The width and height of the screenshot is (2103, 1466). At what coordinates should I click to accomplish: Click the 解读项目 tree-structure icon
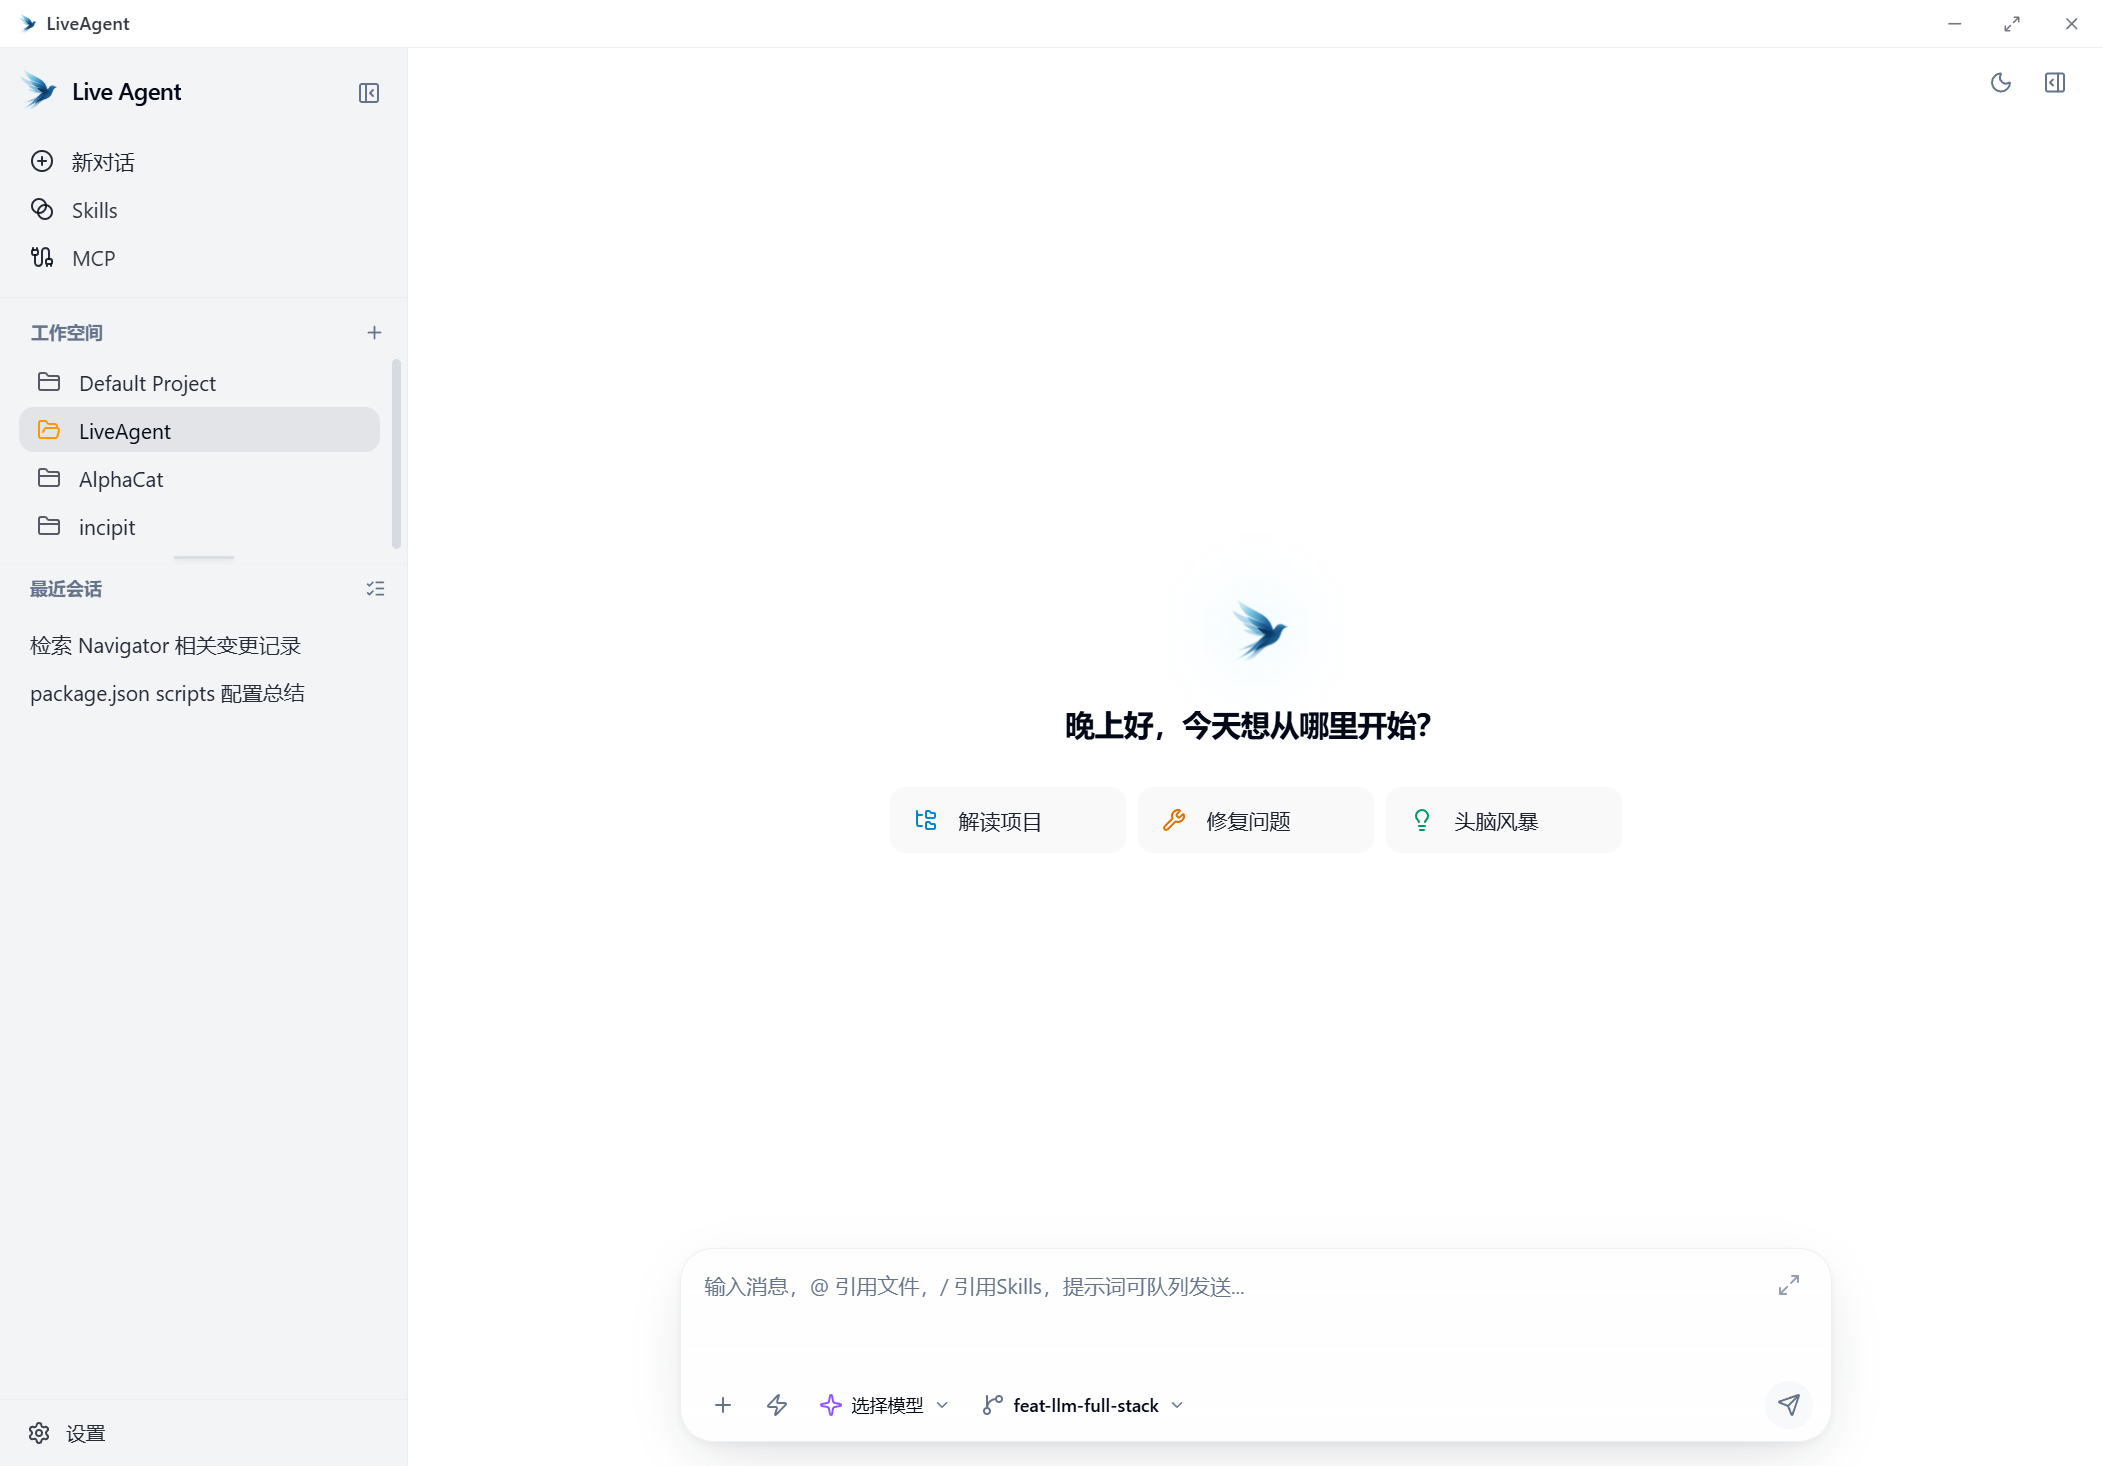point(926,820)
